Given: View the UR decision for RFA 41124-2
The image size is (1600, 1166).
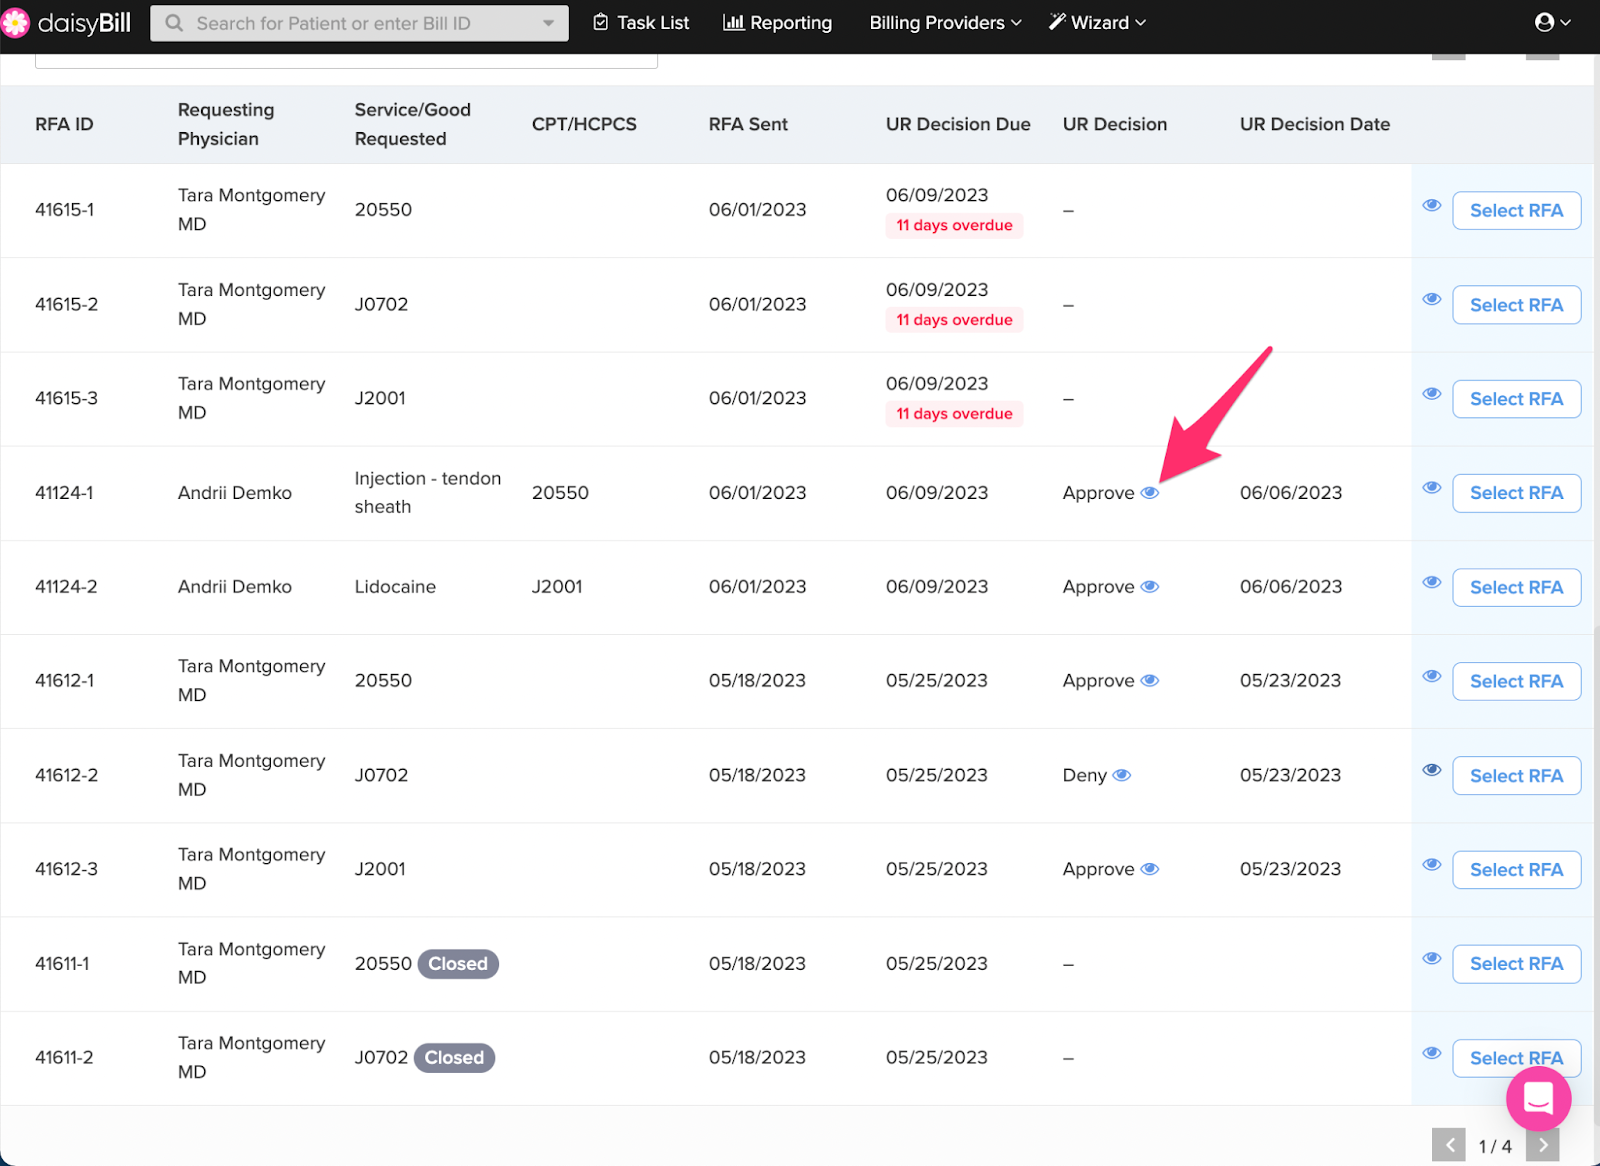Looking at the screenshot, I should 1150,586.
